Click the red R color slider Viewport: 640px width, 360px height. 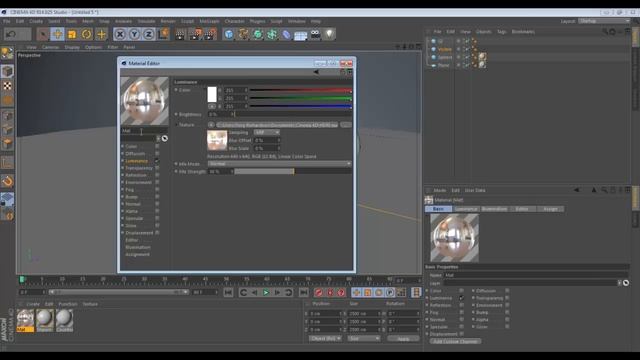click(x=300, y=90)
